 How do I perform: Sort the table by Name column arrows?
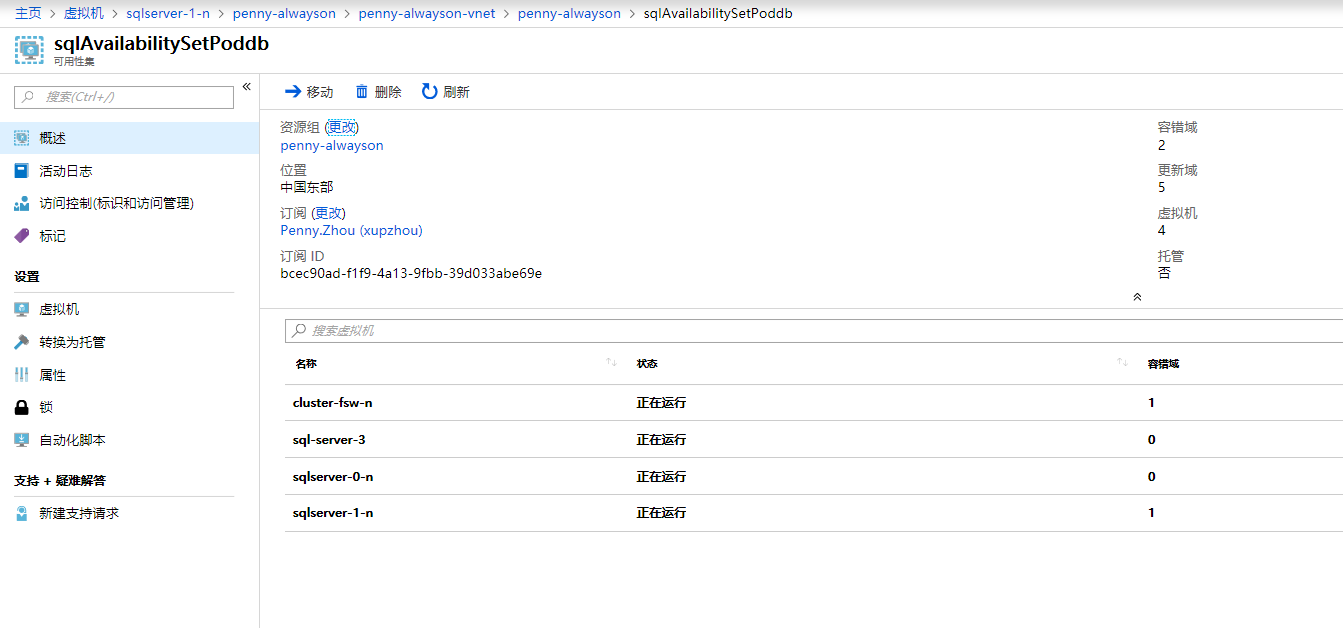(x=611, y=363)
